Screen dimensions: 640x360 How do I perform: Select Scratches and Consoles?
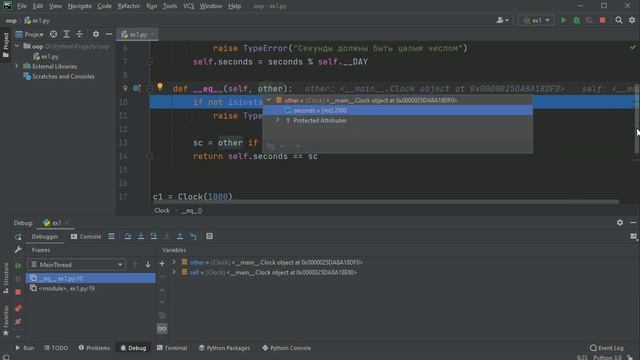[59, 76]
